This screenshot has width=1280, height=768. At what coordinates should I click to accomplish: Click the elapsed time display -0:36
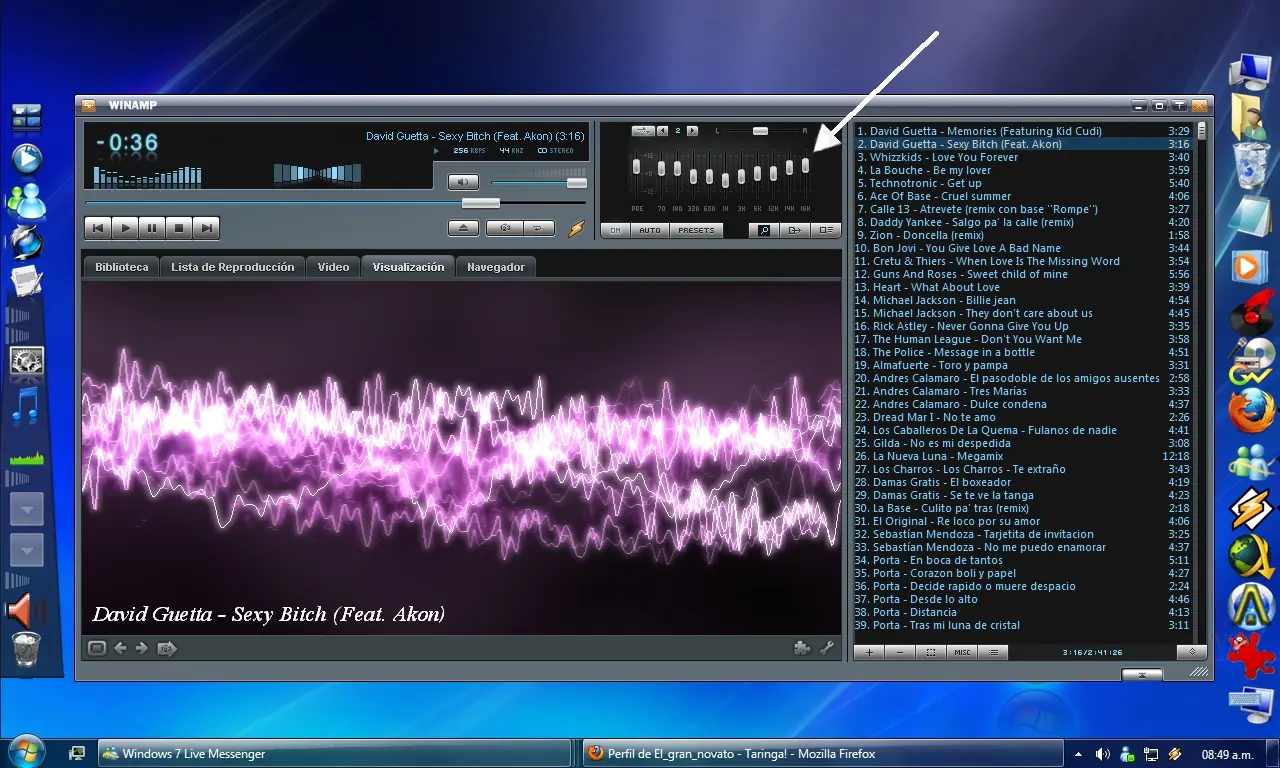[x=127, y=143]
